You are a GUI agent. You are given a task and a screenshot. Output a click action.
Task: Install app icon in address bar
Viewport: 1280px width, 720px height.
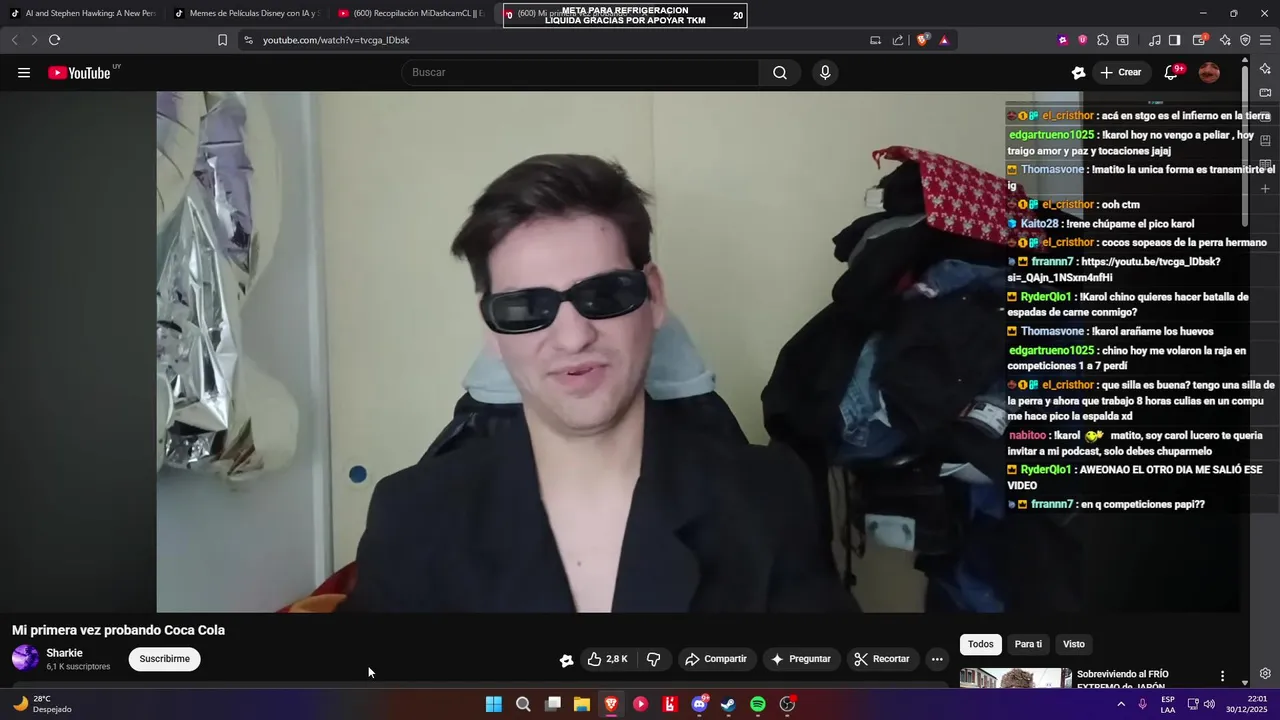point(875,40)
